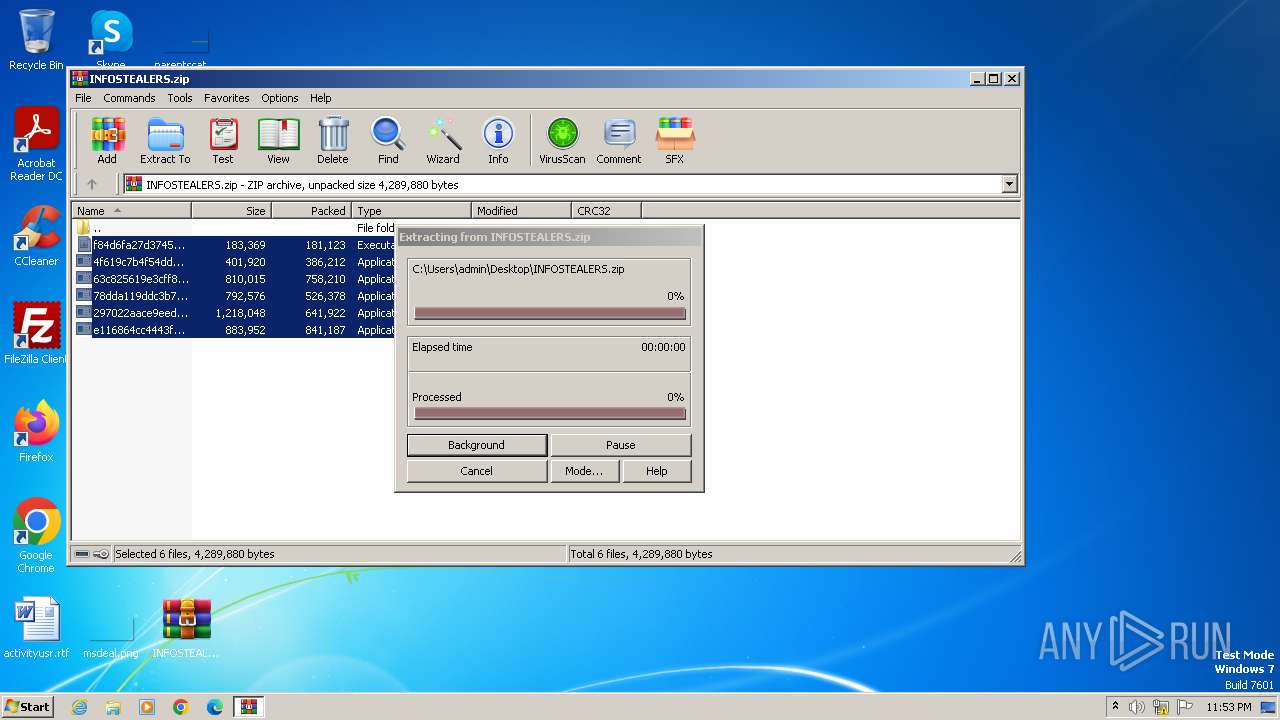Click the Extract To toolbar icon
Viewport: 1280px width, 720px height.
click(x=165, y=140)
